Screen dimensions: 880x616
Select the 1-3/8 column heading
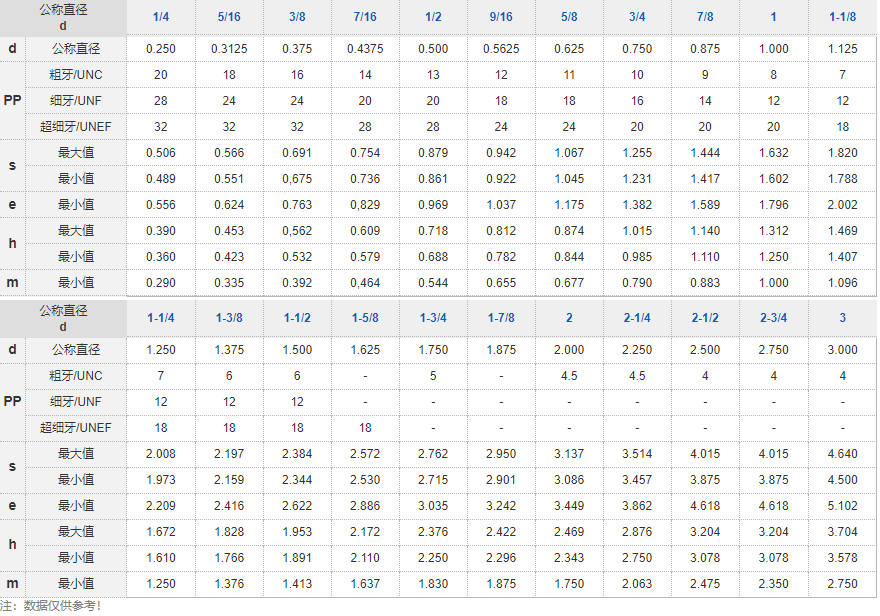(229, 318)
